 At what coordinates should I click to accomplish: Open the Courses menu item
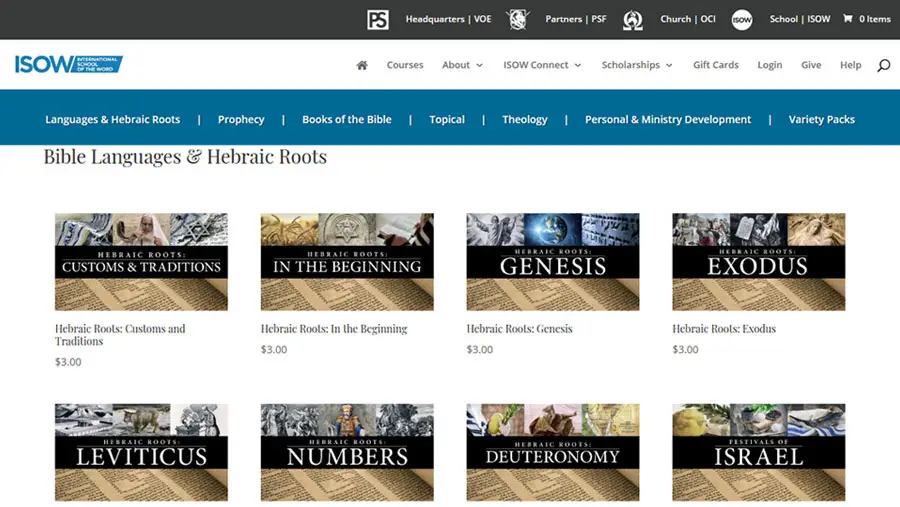(x=405, y=65)
